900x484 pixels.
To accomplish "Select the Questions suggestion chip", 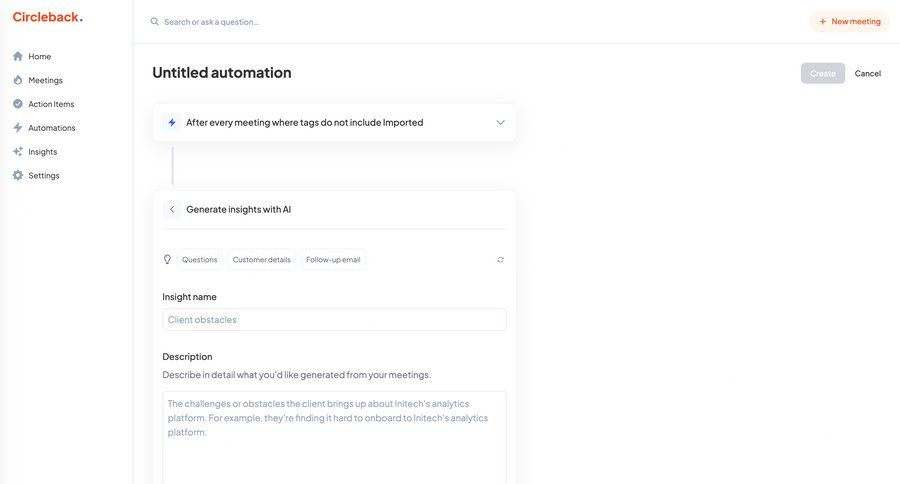I will pos(199,260).
